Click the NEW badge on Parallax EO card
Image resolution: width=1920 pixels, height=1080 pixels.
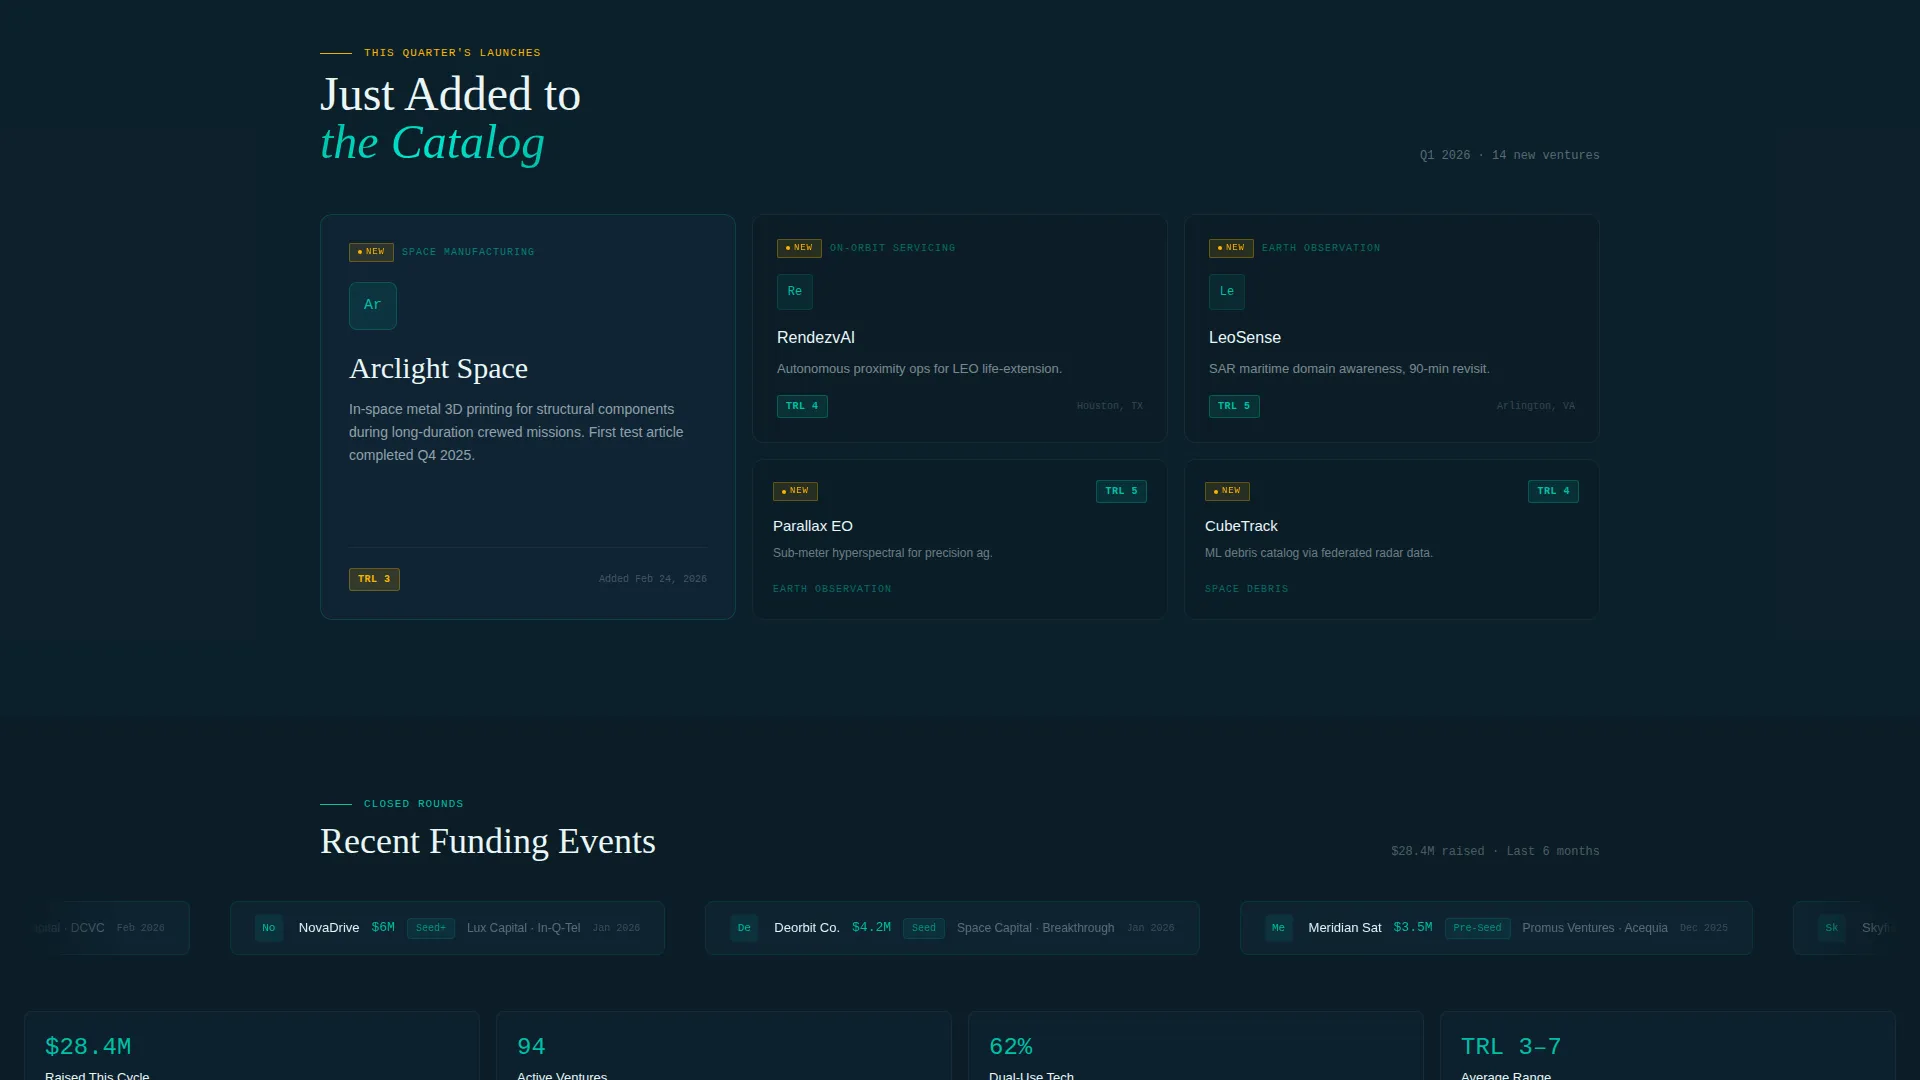pos(795,491)
